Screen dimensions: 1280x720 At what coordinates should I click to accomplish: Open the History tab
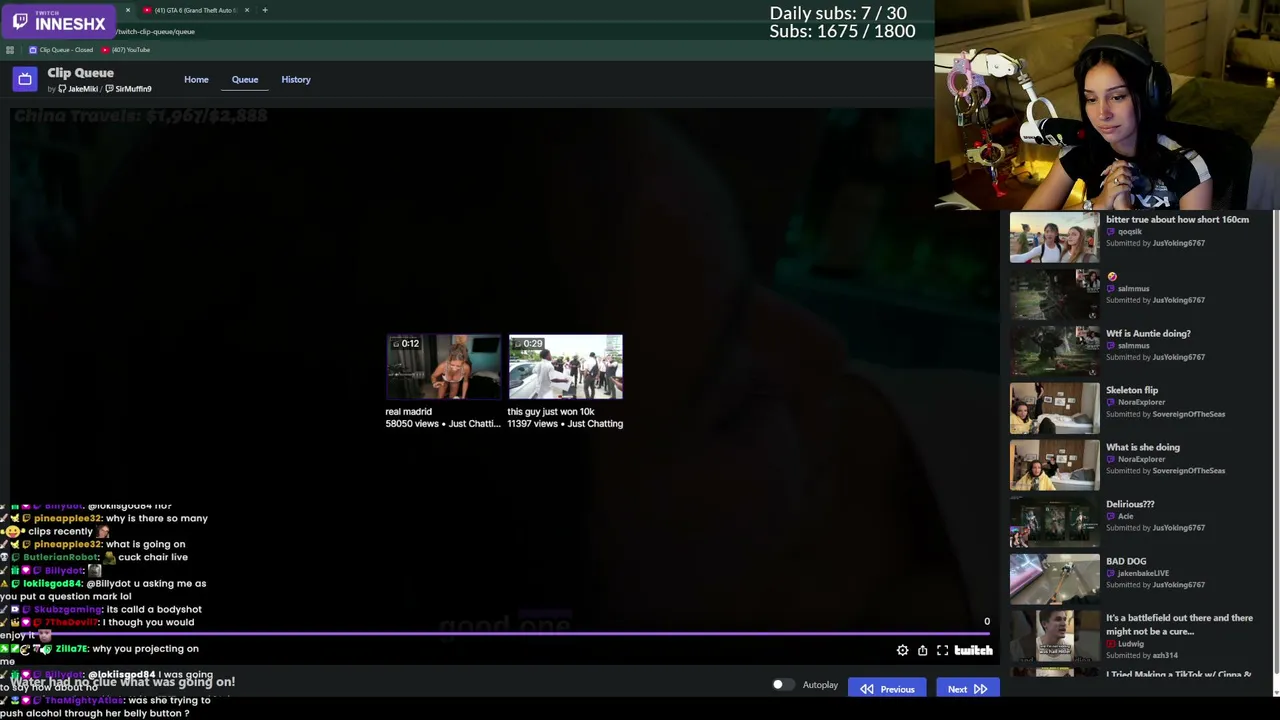click(296, 79)
